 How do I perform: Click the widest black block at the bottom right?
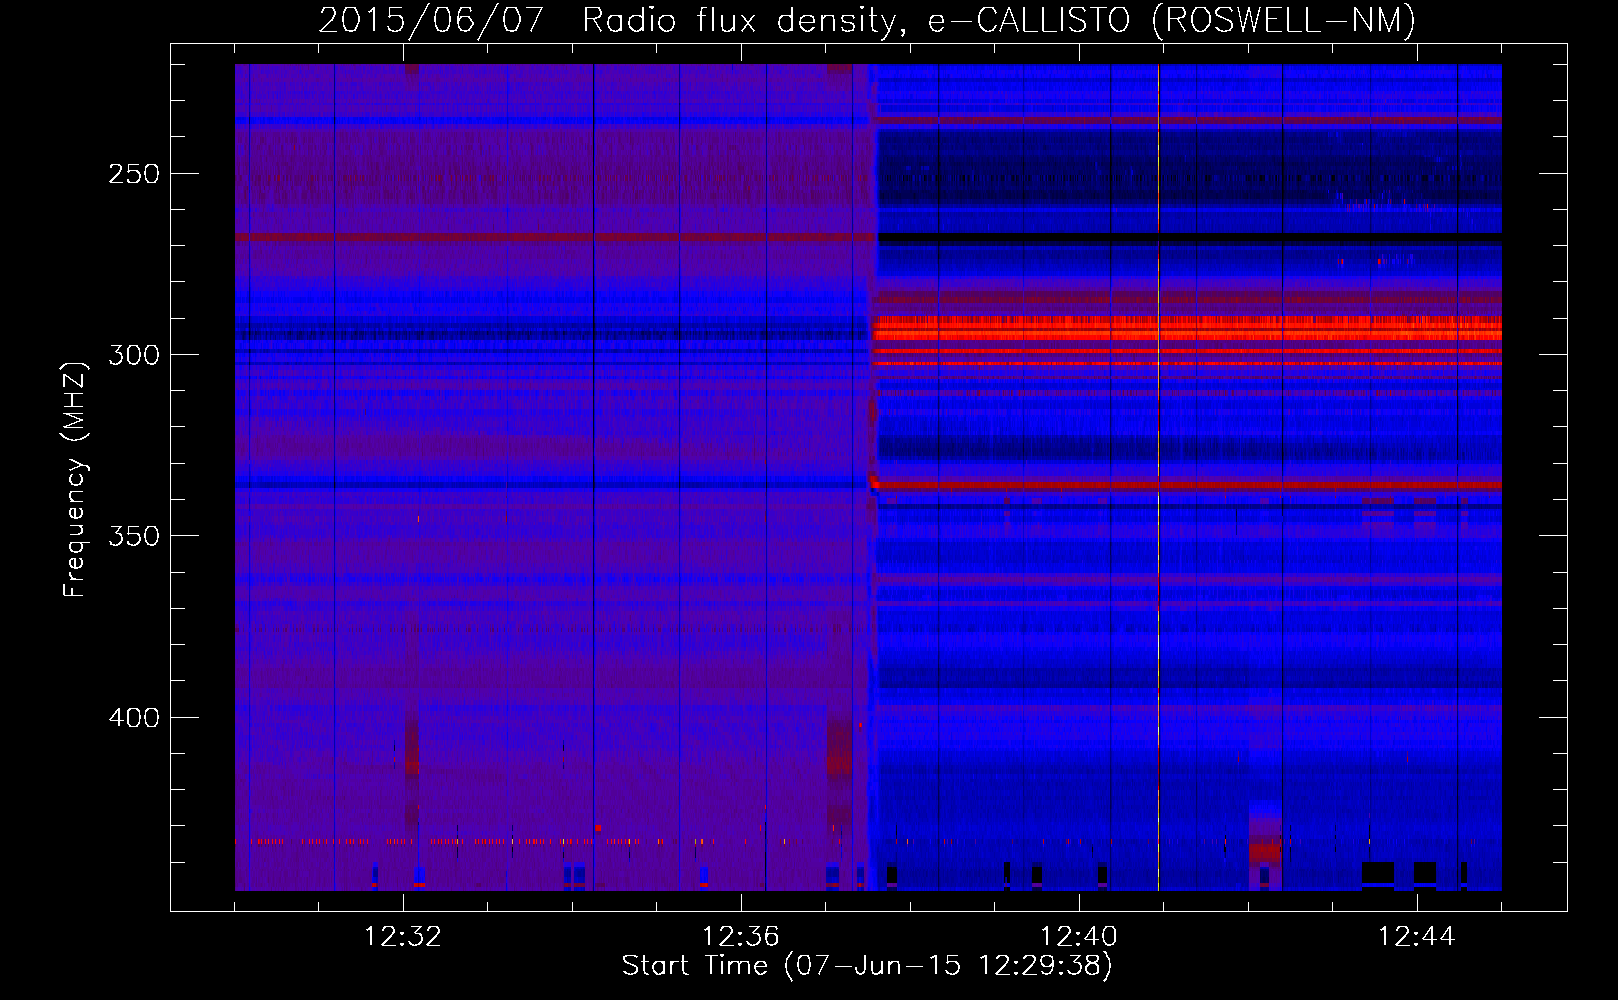pos(1377,872)
